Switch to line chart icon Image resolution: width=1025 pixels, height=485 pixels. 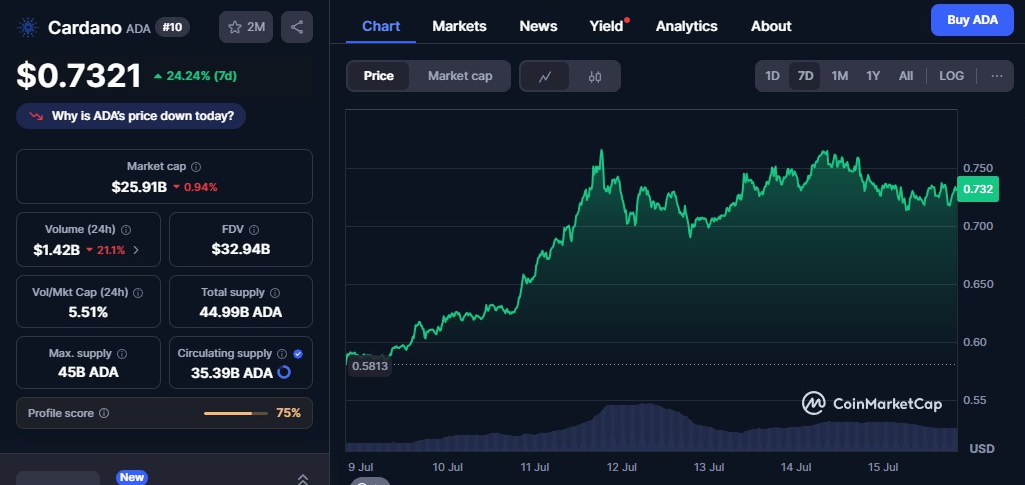point(545,76)
